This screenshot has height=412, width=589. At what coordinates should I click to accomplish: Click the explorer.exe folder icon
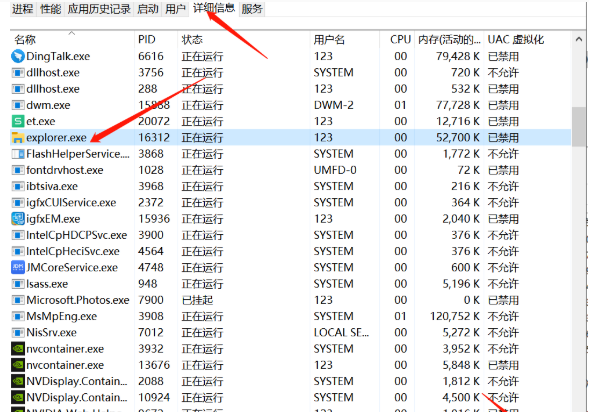(18, 137)
